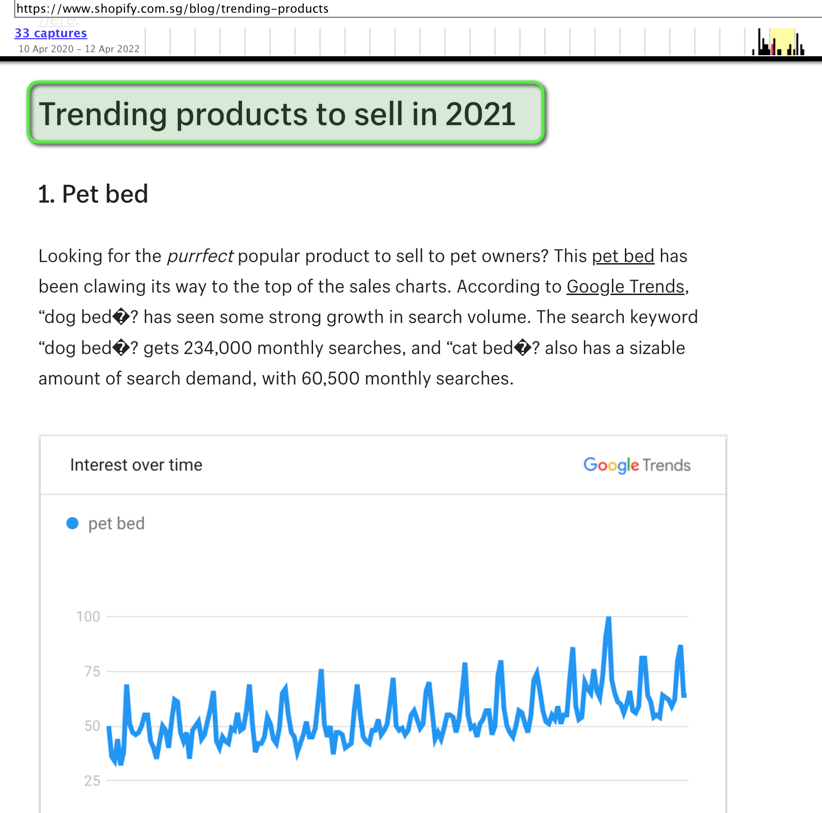Click the 50 y-axis gridline label

tap(92, 726)
